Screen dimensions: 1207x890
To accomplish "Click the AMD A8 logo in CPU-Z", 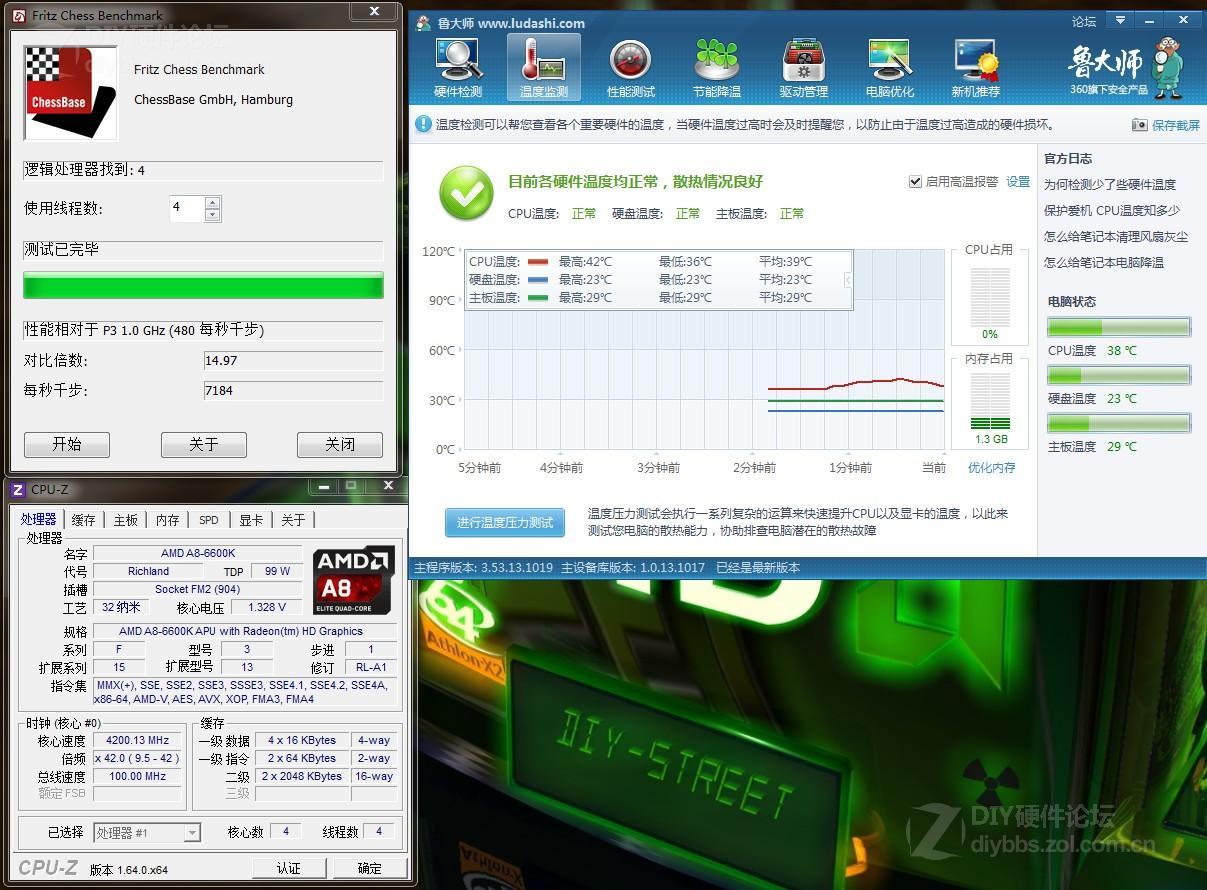I will (353, 580).
